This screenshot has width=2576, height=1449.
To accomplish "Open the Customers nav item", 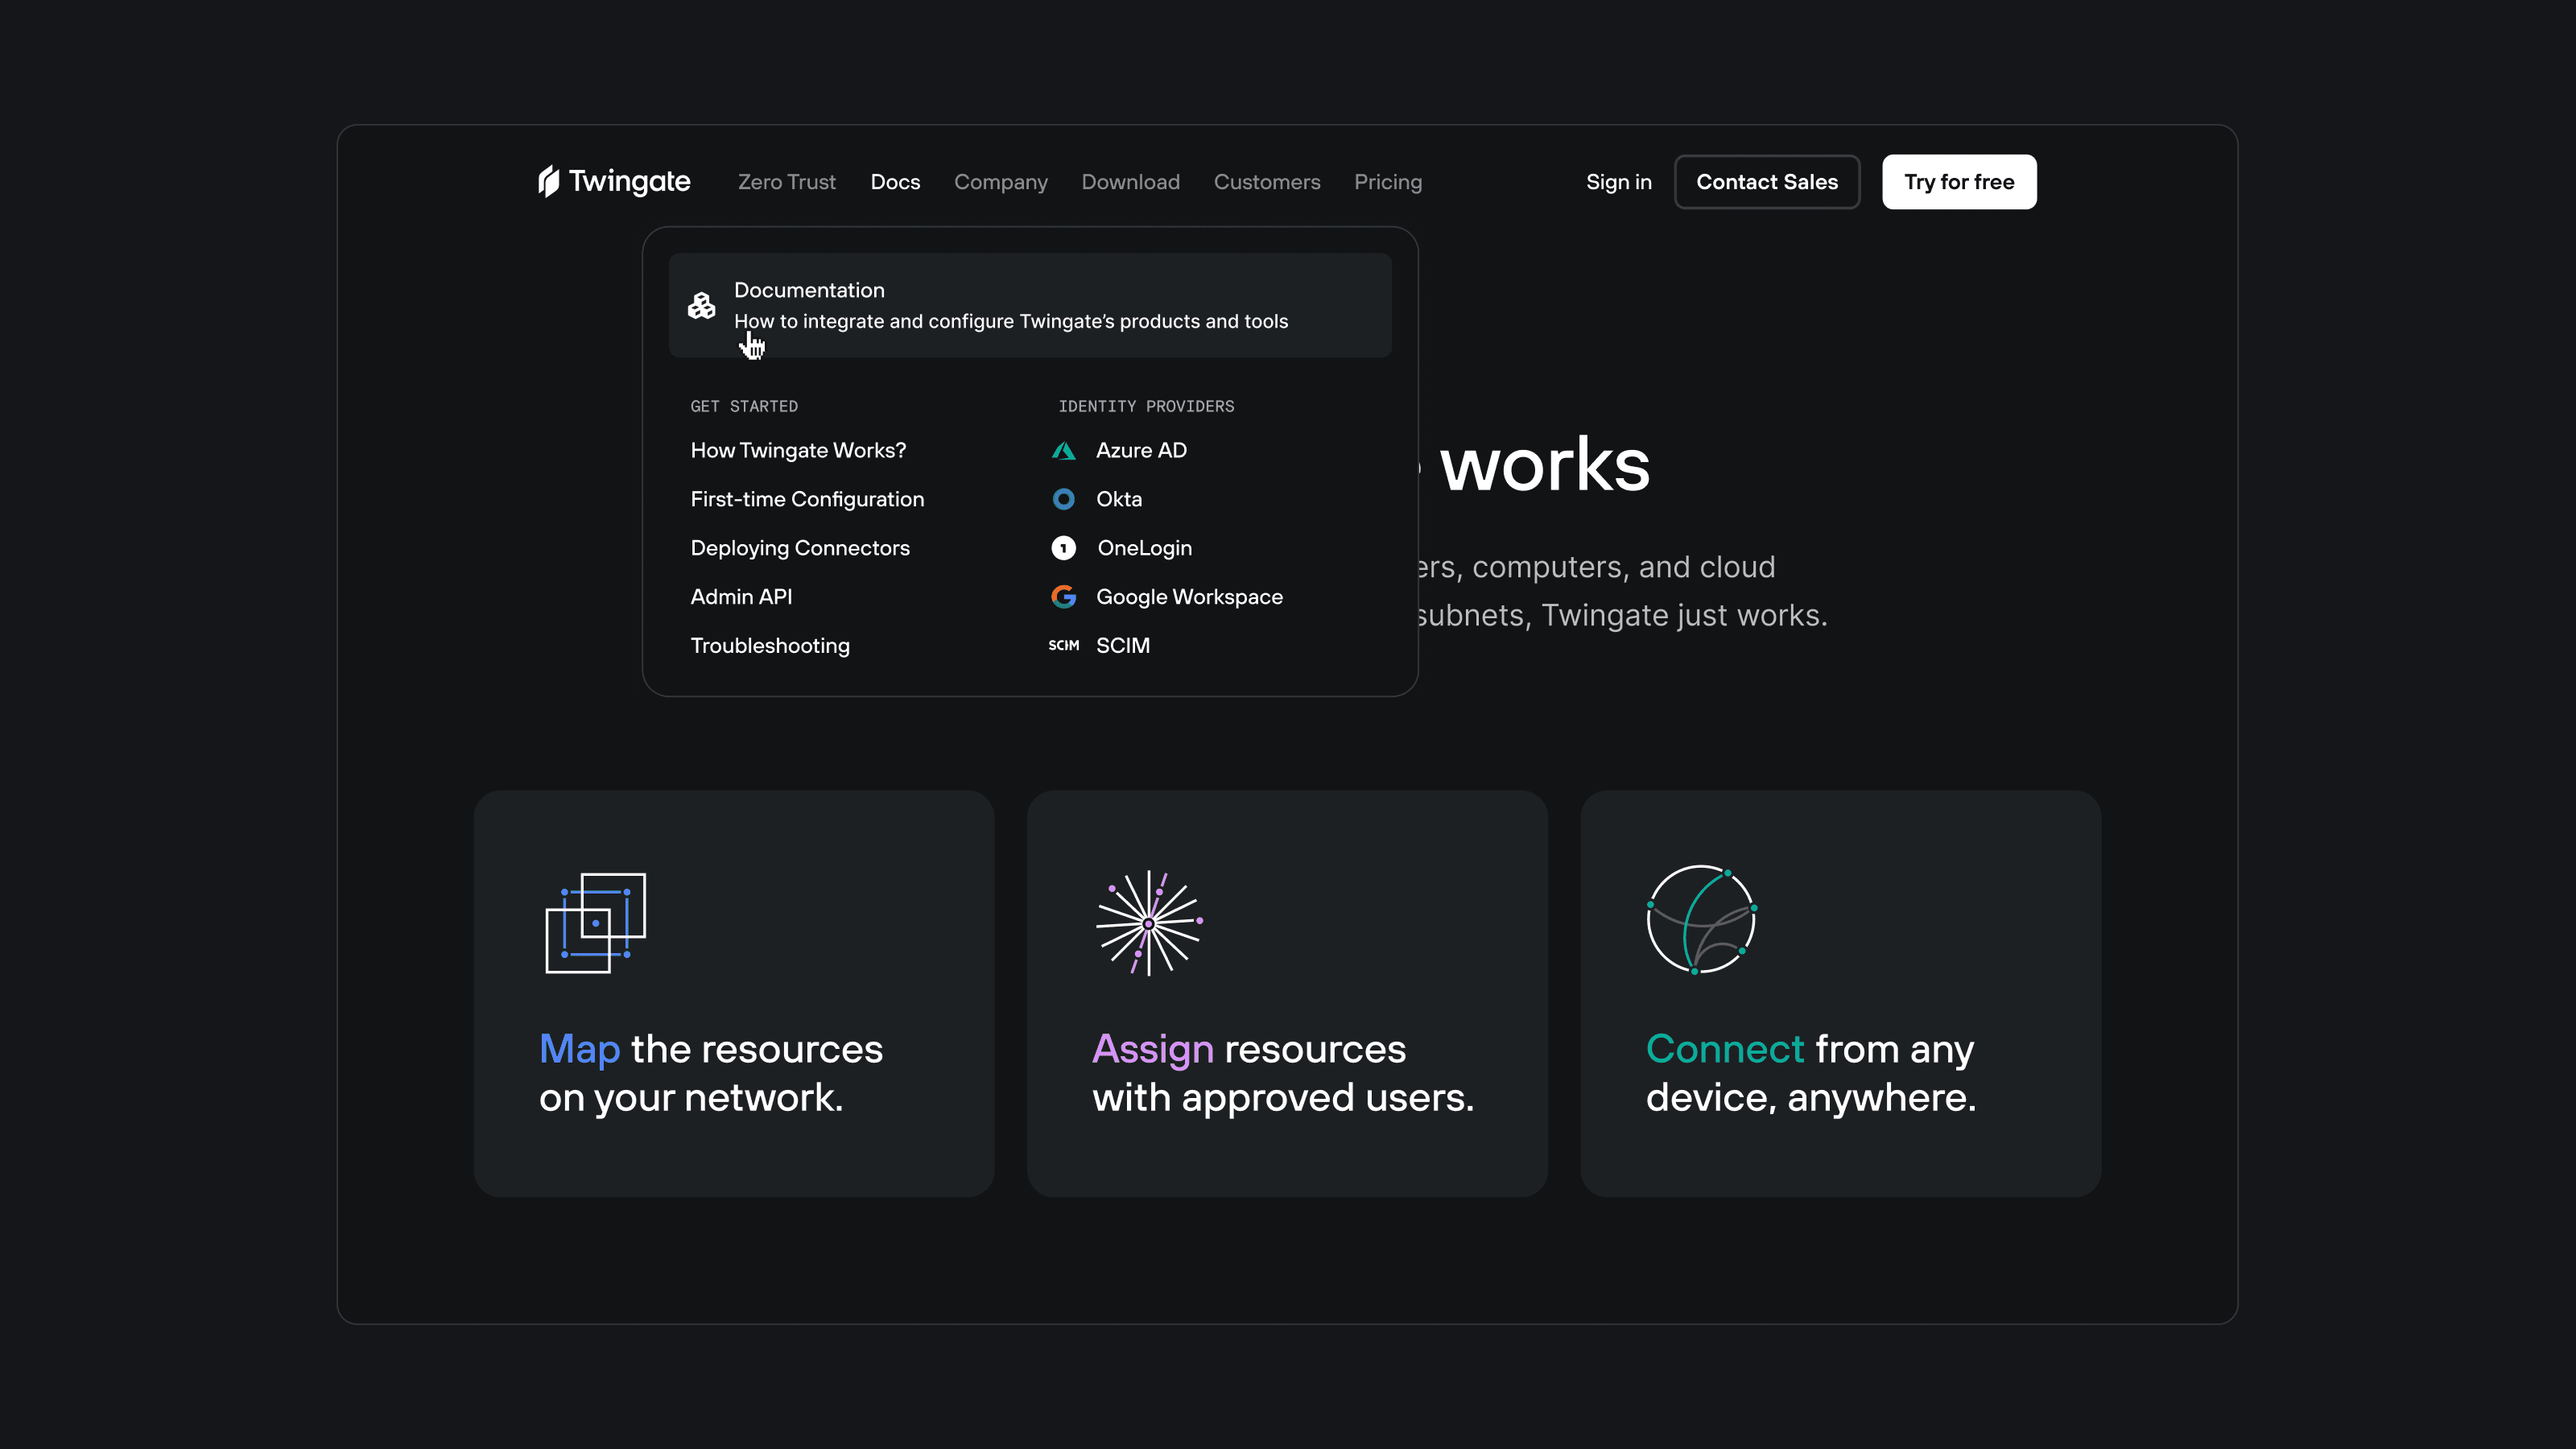I will tap(1266, 182).
